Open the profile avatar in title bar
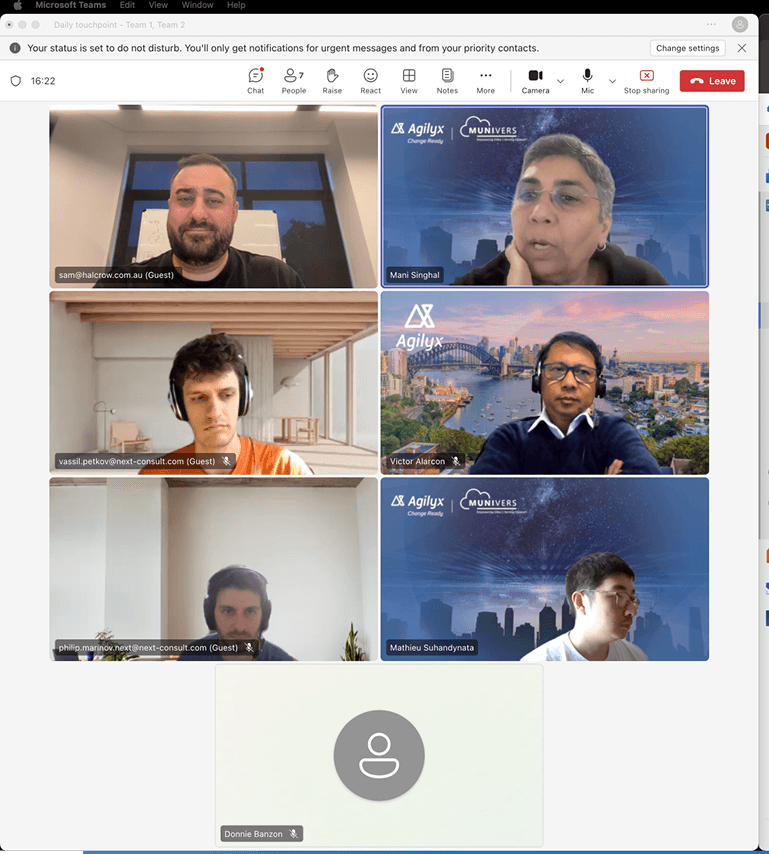This screenshot has height=854, width=769. pos(740,25)
